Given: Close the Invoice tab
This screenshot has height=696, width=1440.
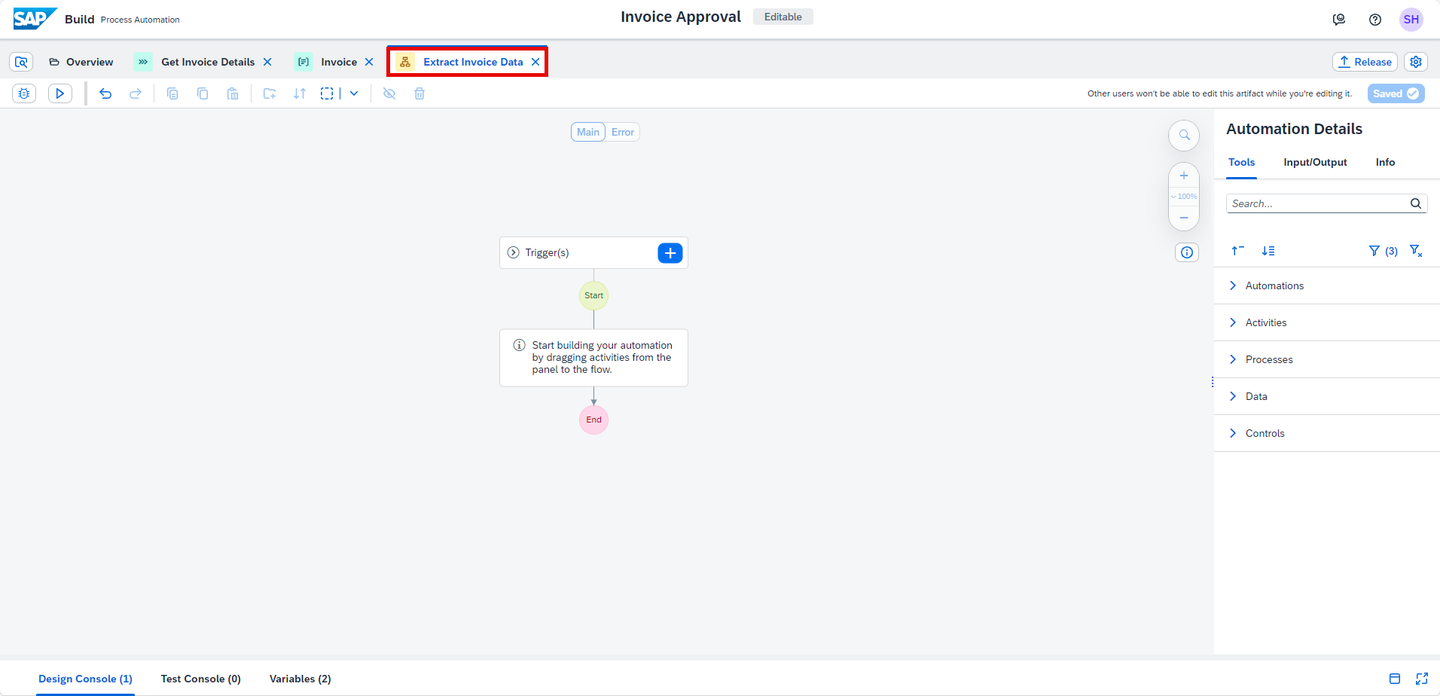Looking at the screenshot, I should click(369, 62).
